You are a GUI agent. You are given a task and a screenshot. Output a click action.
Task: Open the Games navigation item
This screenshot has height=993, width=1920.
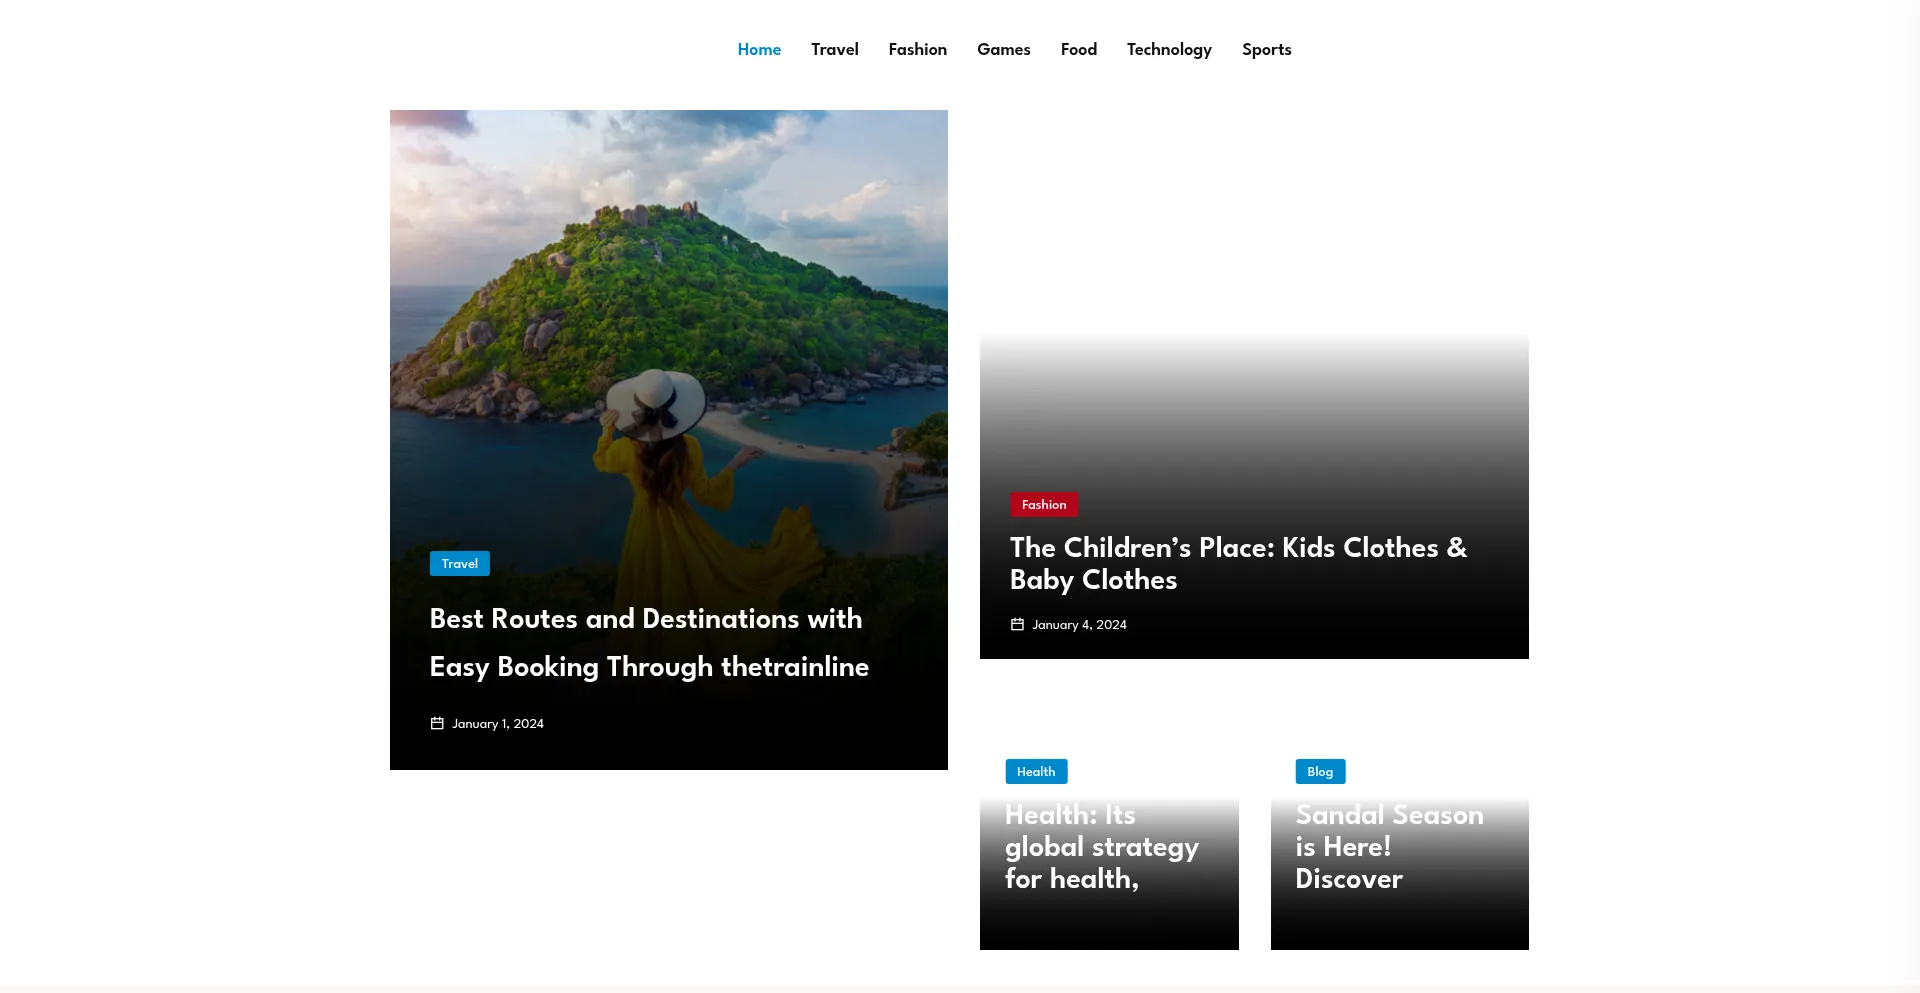pyautogui.click(x=1003, y=49)
